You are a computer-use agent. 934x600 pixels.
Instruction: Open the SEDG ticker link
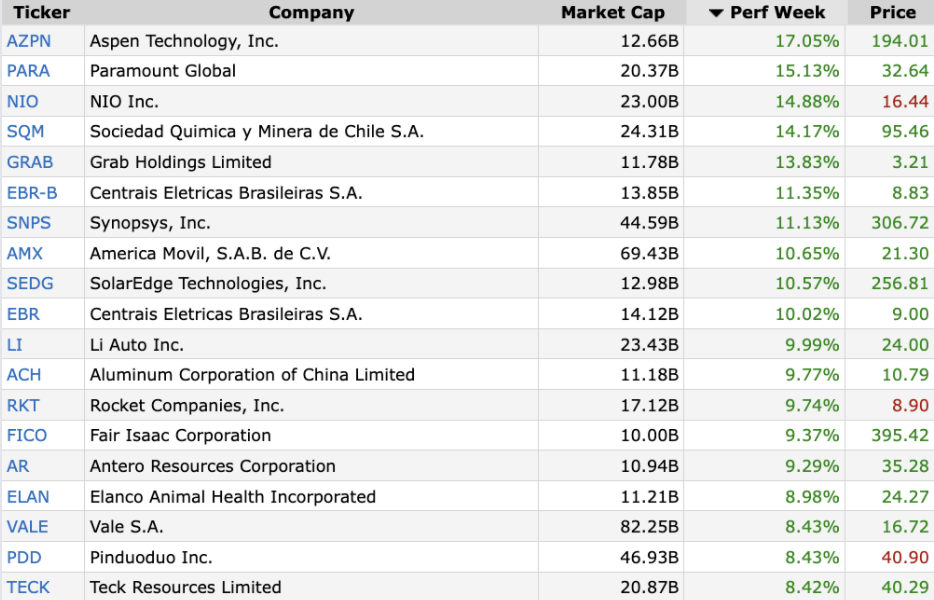click(x=30, y=284)
